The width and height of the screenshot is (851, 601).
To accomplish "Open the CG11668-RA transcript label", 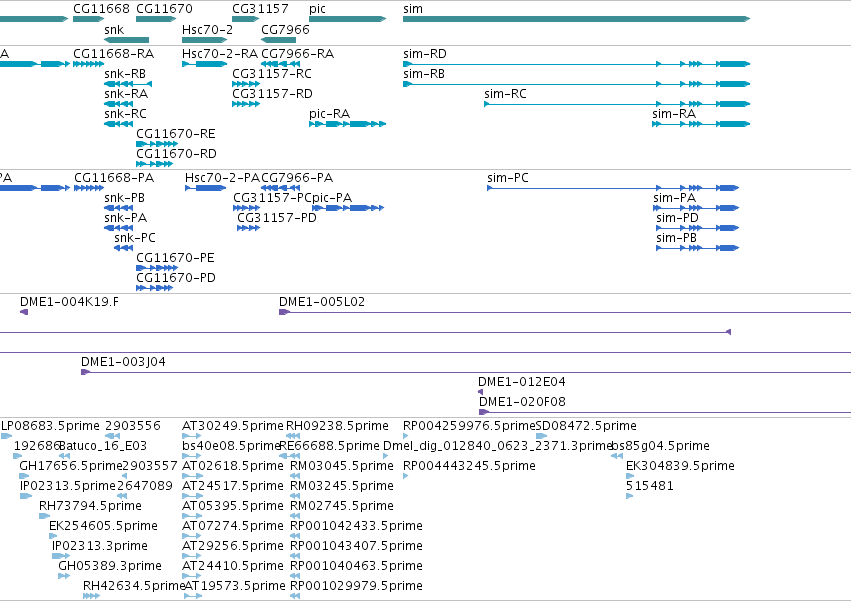I will (113, 54).
